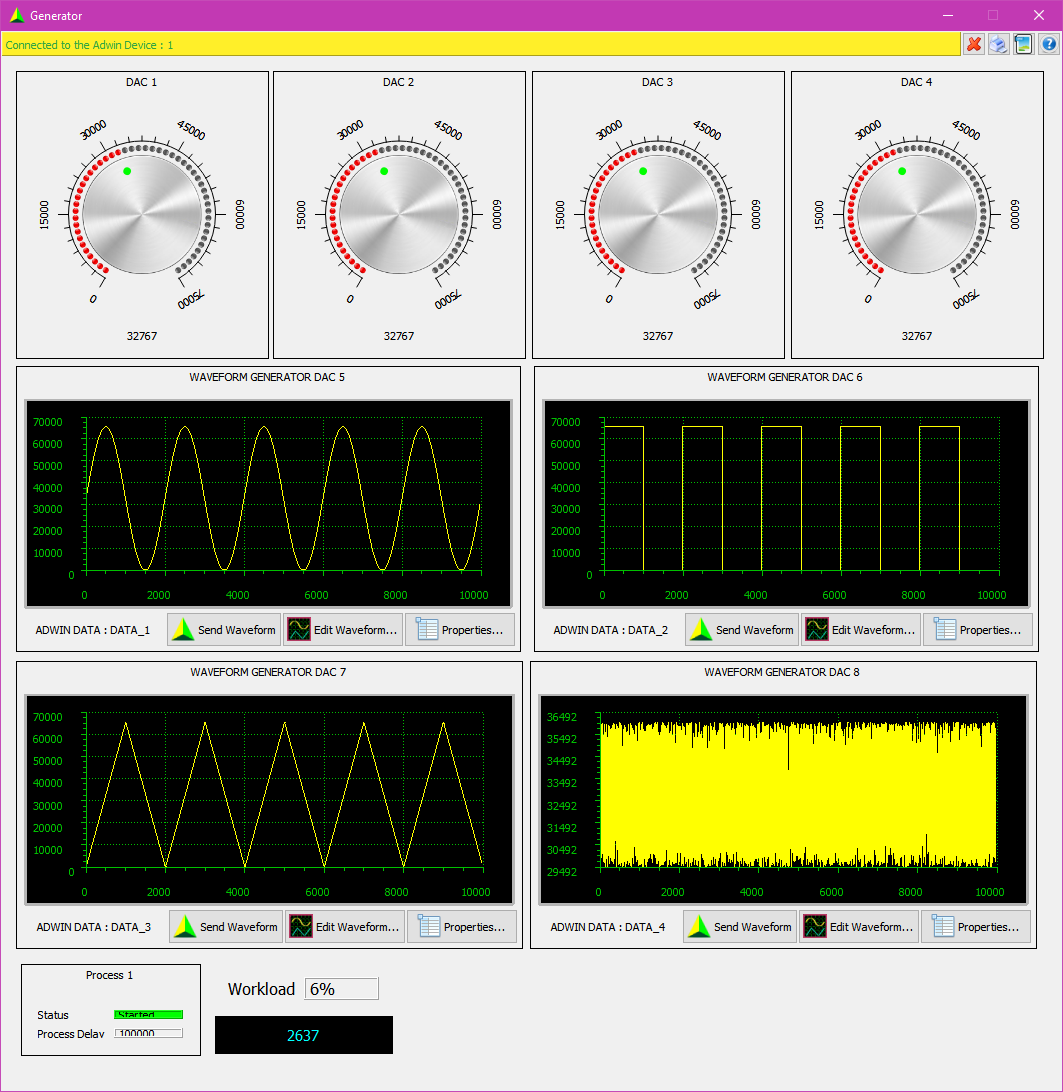Click the DAC 1 rotary knob

[142, 214]
